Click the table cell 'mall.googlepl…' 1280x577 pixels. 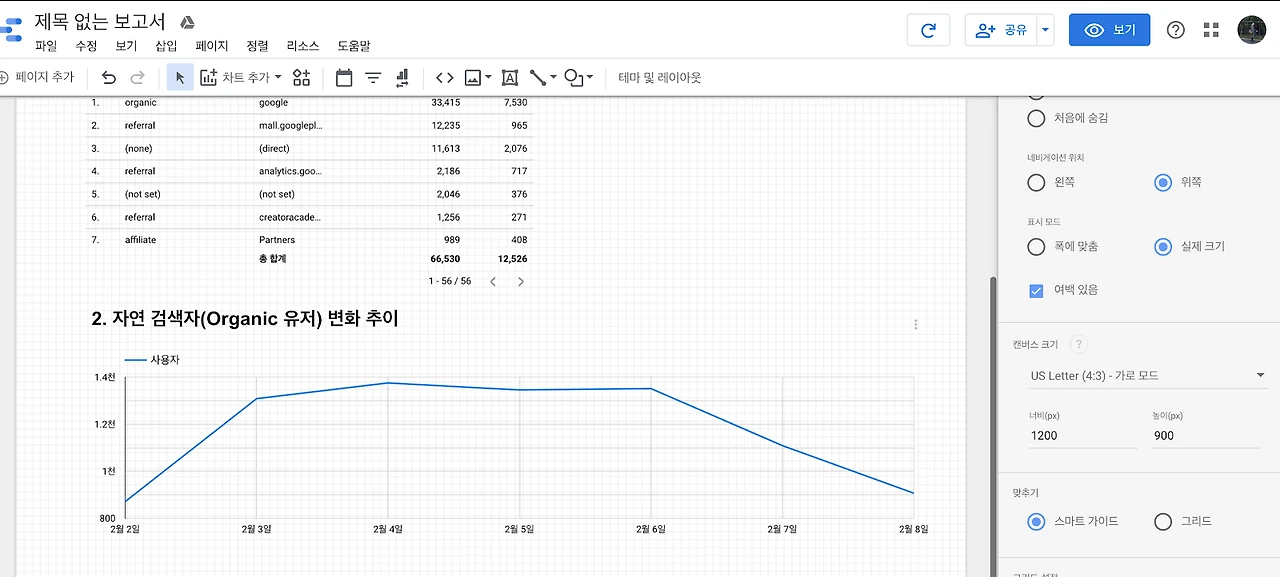[x=291, y=125]
